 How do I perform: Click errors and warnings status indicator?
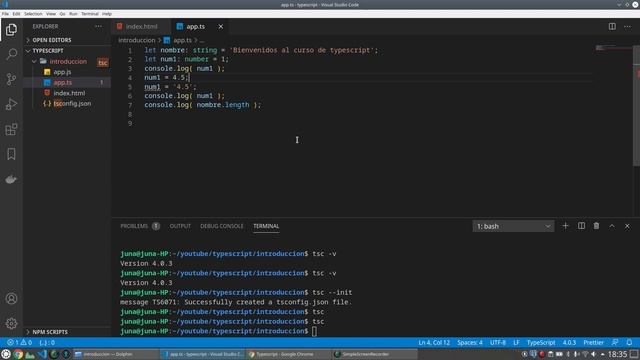(x=20, y=342)
